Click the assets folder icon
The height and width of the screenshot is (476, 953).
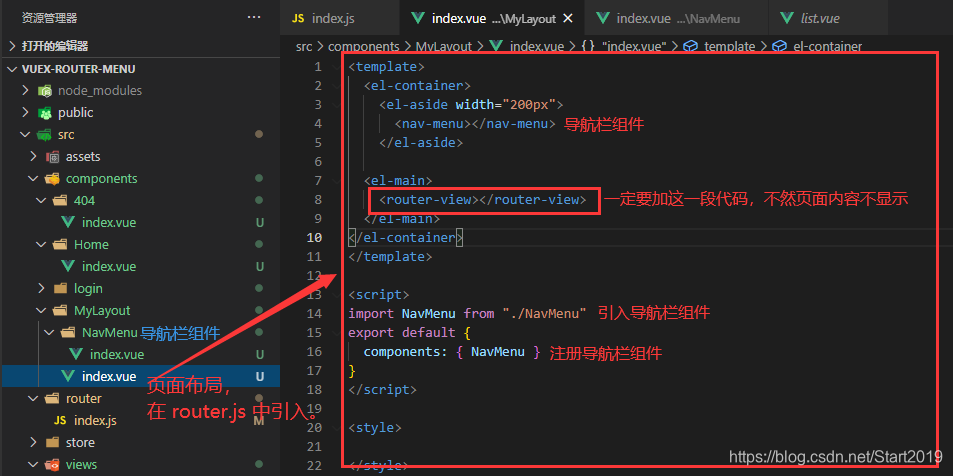(x=52, y=156)
